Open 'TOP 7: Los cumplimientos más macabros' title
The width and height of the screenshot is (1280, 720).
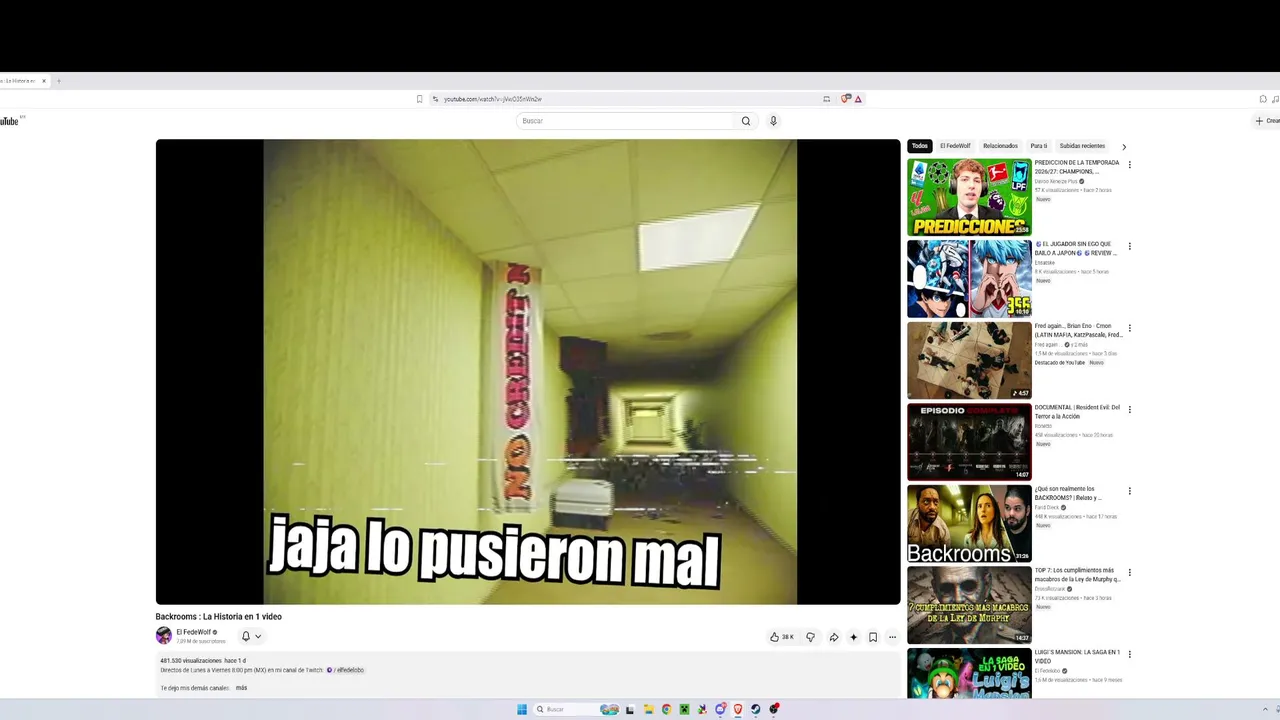click(1077, 575)
